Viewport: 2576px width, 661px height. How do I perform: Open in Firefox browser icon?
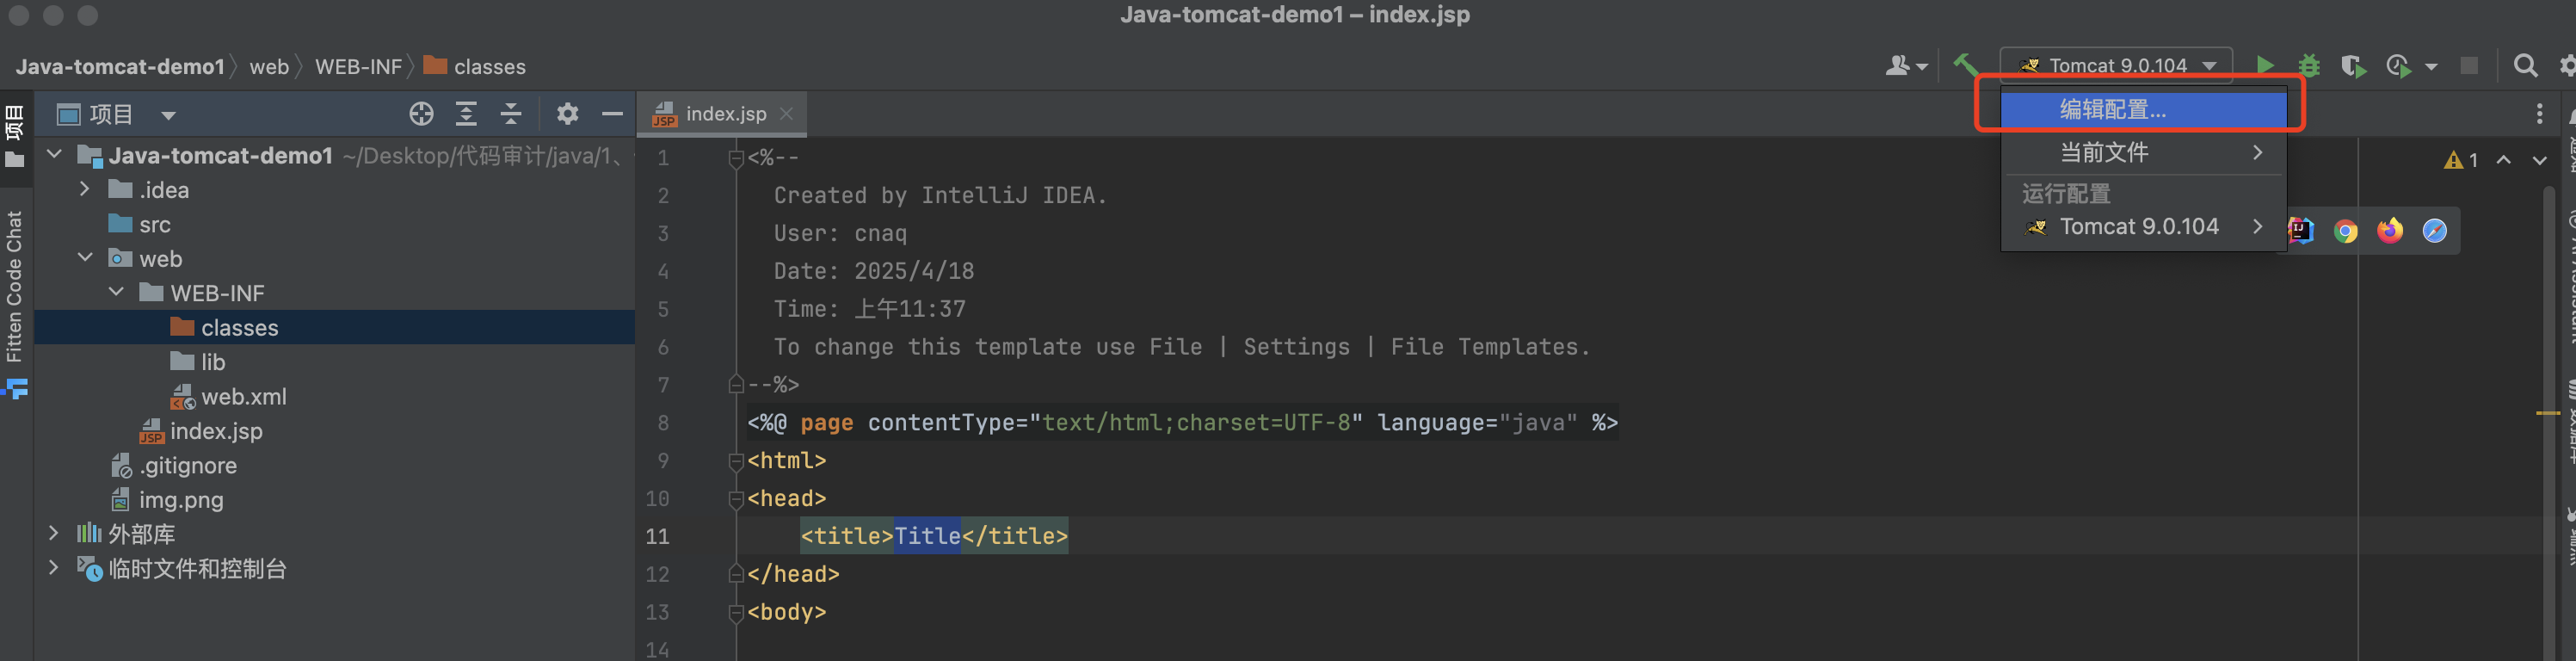point(2390,231)
